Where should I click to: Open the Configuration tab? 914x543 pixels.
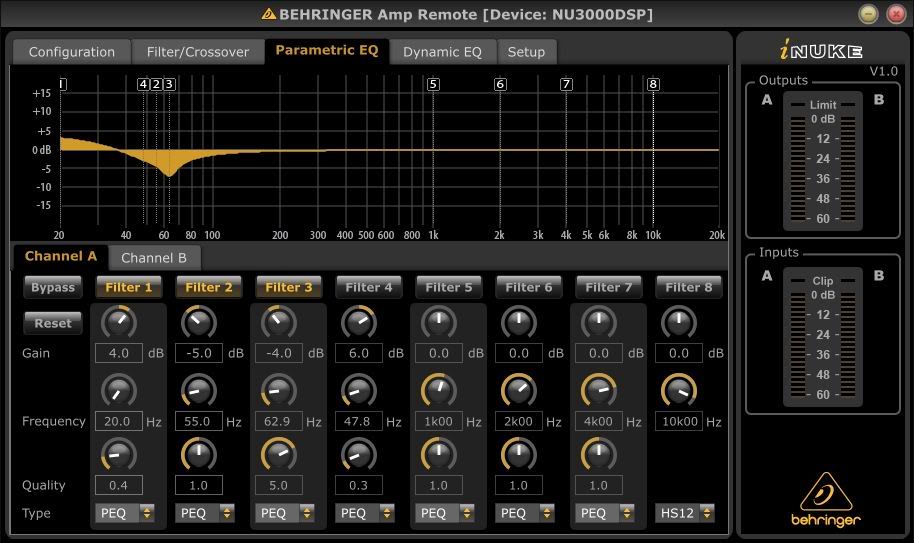tap(72, 52)
